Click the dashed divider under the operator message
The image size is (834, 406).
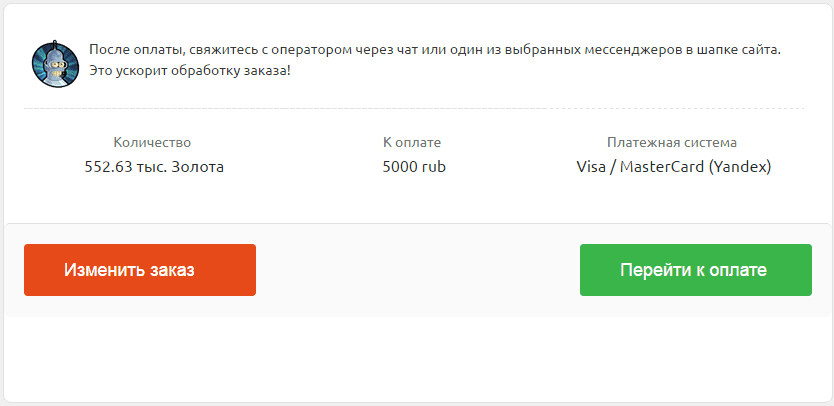pos(414,109)
